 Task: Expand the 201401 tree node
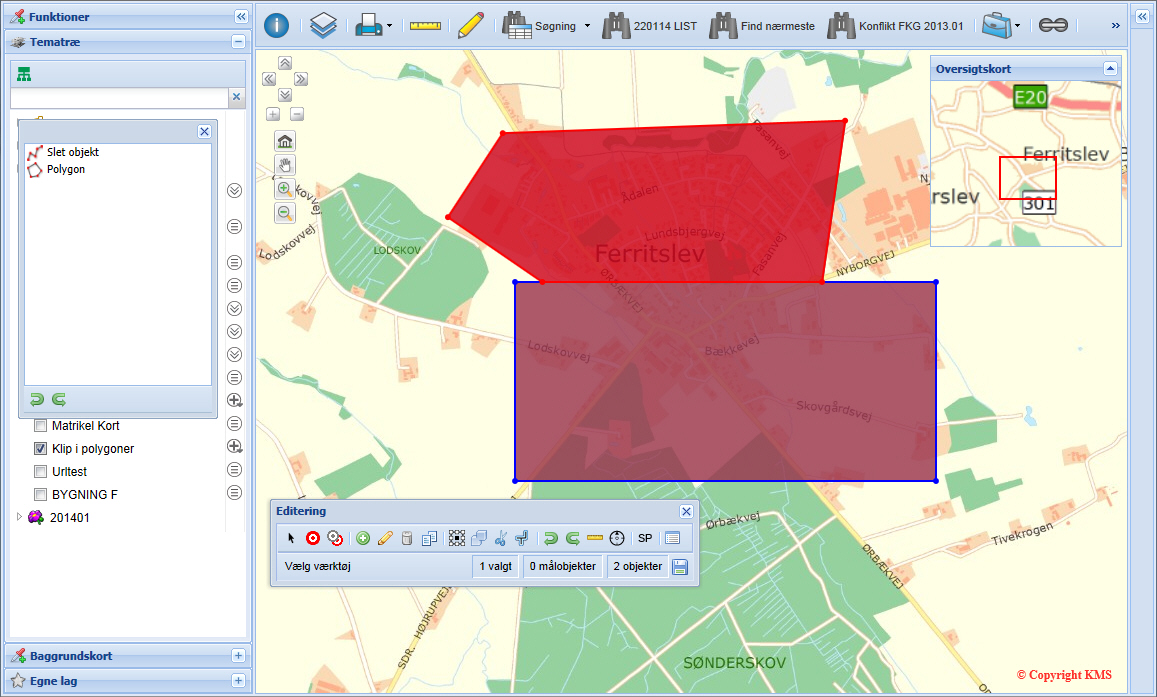pyautogui.click(x=19, y=517)
